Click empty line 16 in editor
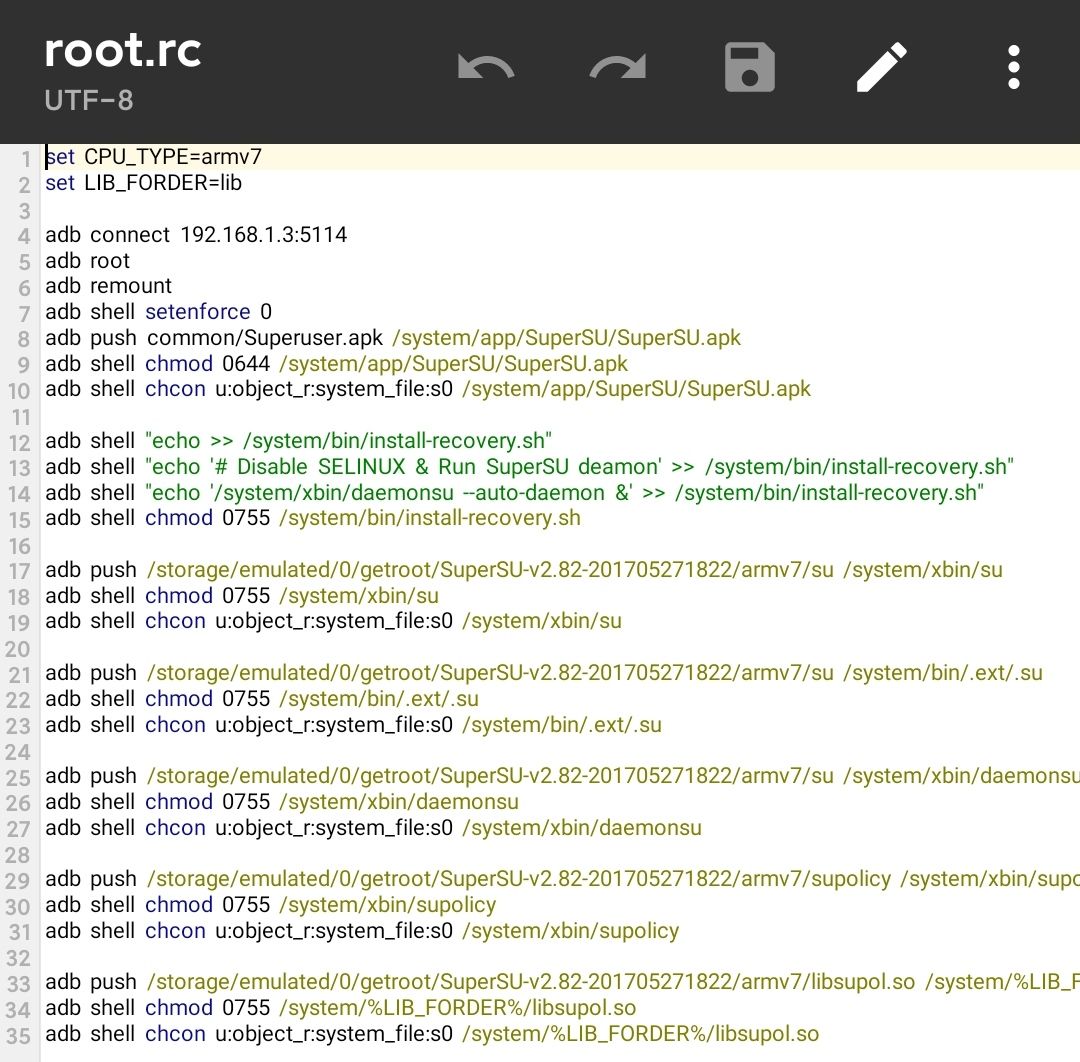This screenshot has height=1062, width=1080. click(559, 545)
